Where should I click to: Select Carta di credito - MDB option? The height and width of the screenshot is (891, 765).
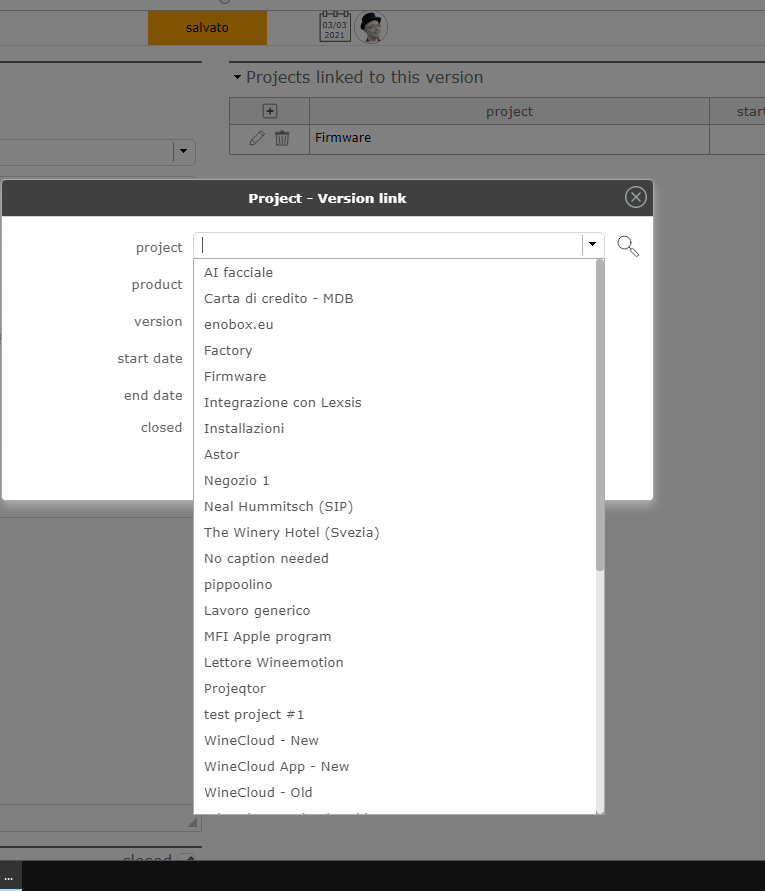[395, 299]
